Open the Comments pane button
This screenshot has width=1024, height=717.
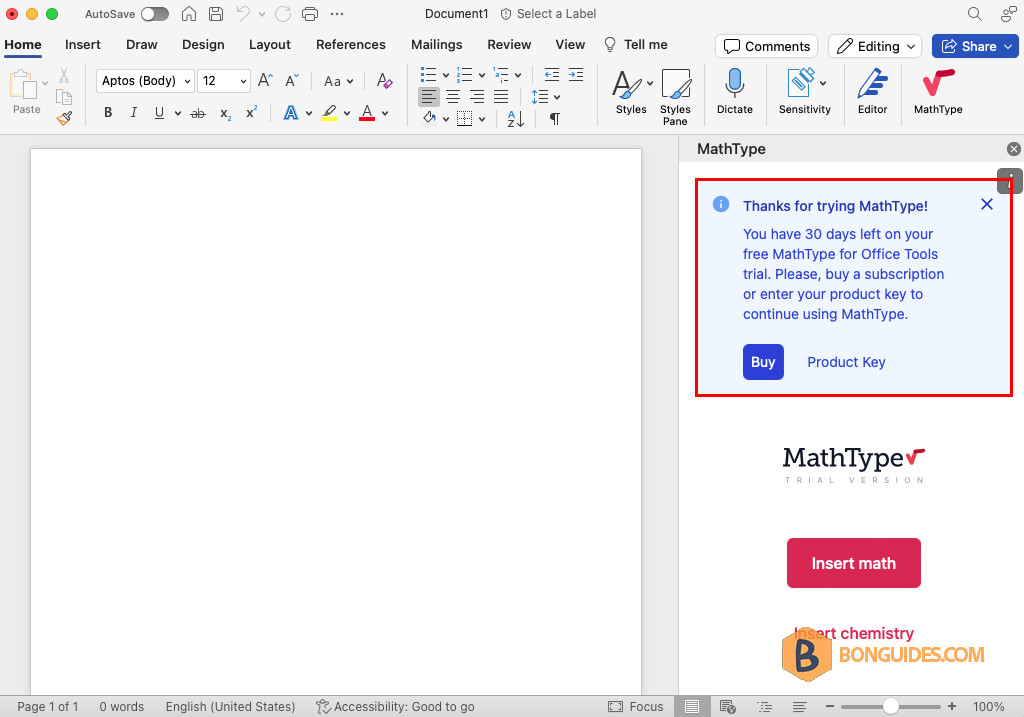point(767,46)
